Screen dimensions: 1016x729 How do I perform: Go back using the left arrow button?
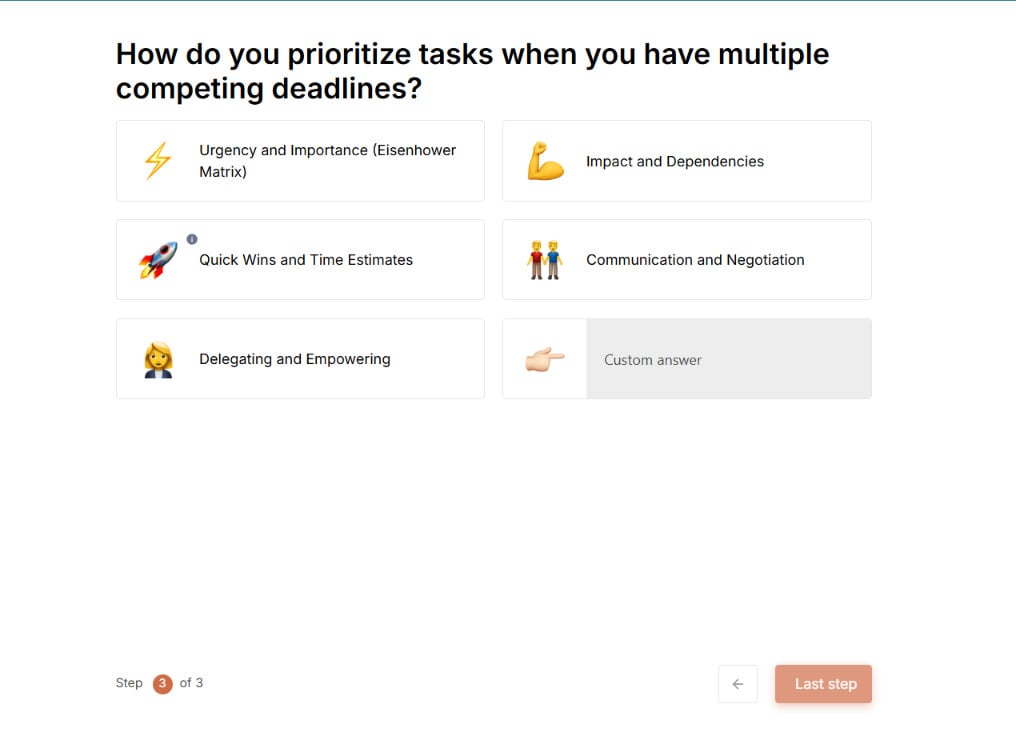pos(737,684)
